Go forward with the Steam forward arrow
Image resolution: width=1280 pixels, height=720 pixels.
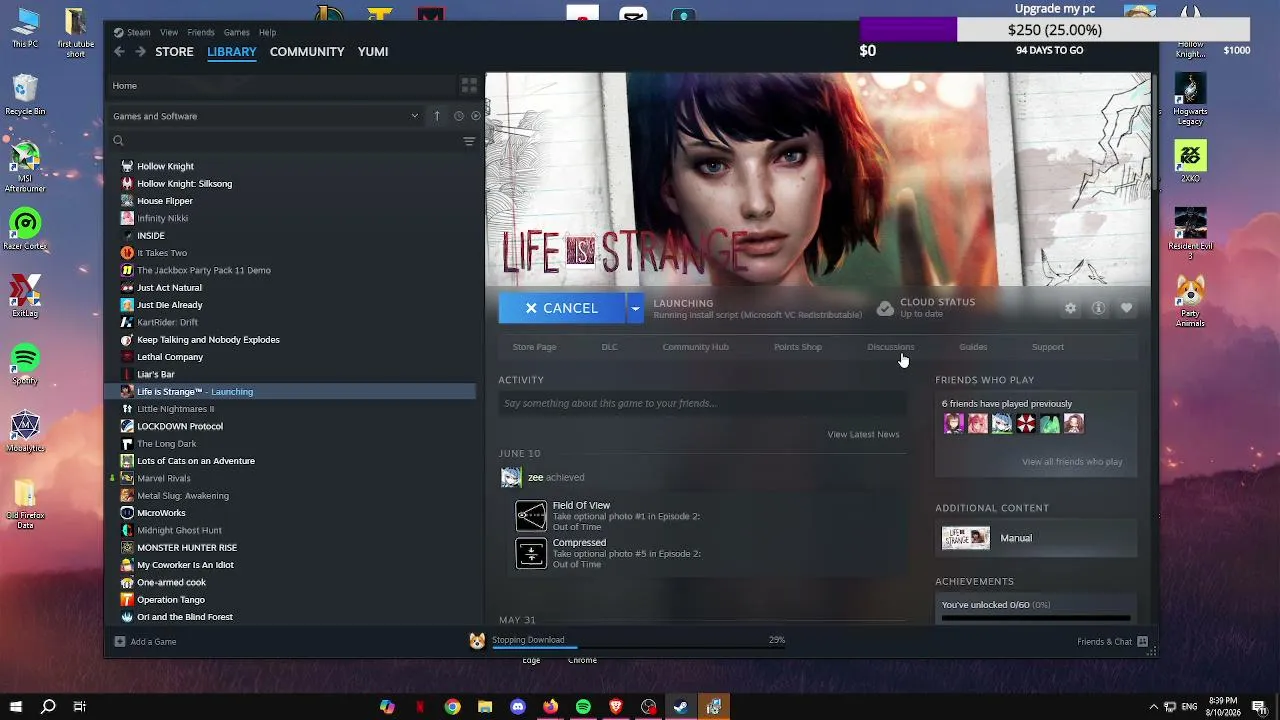[x=141, y=51]
